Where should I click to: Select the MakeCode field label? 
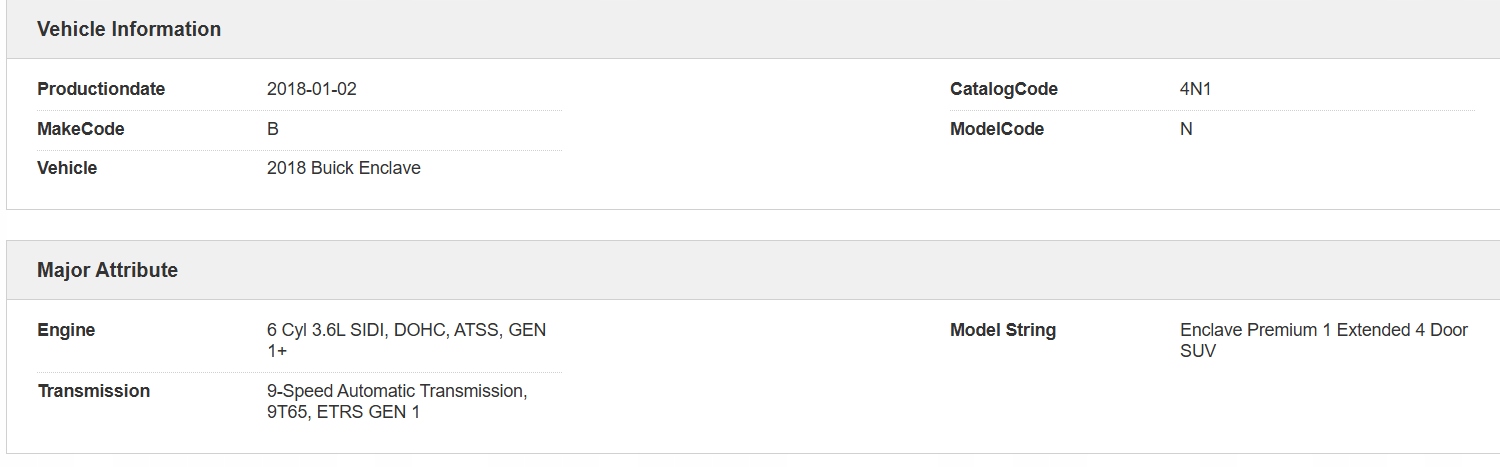pos(81,129)
